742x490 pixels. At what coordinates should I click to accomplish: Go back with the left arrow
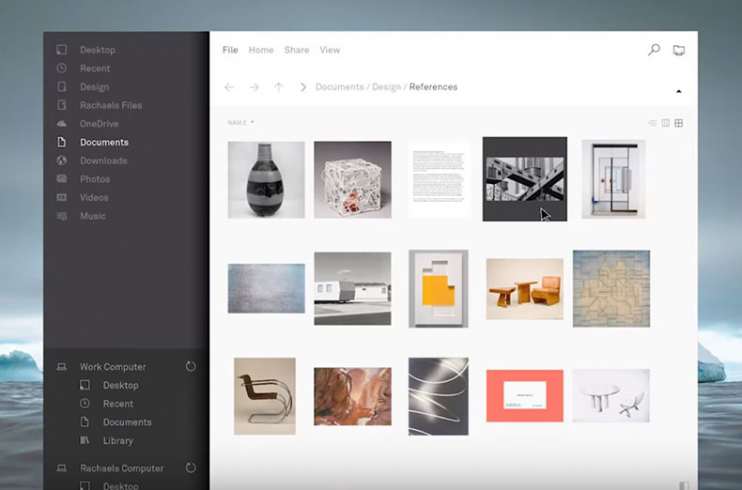(x=230, y=87)
